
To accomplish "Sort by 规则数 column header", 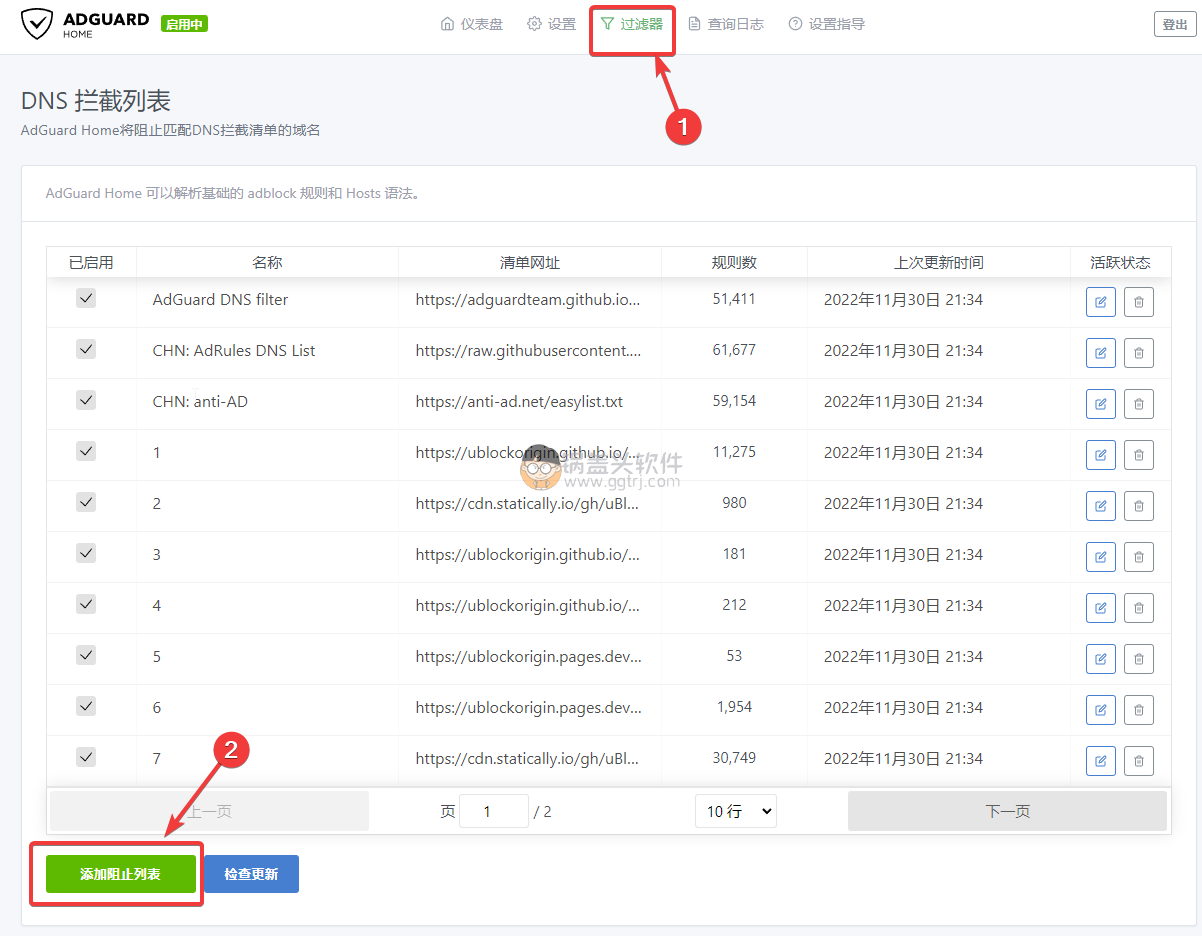I will 734,263.
